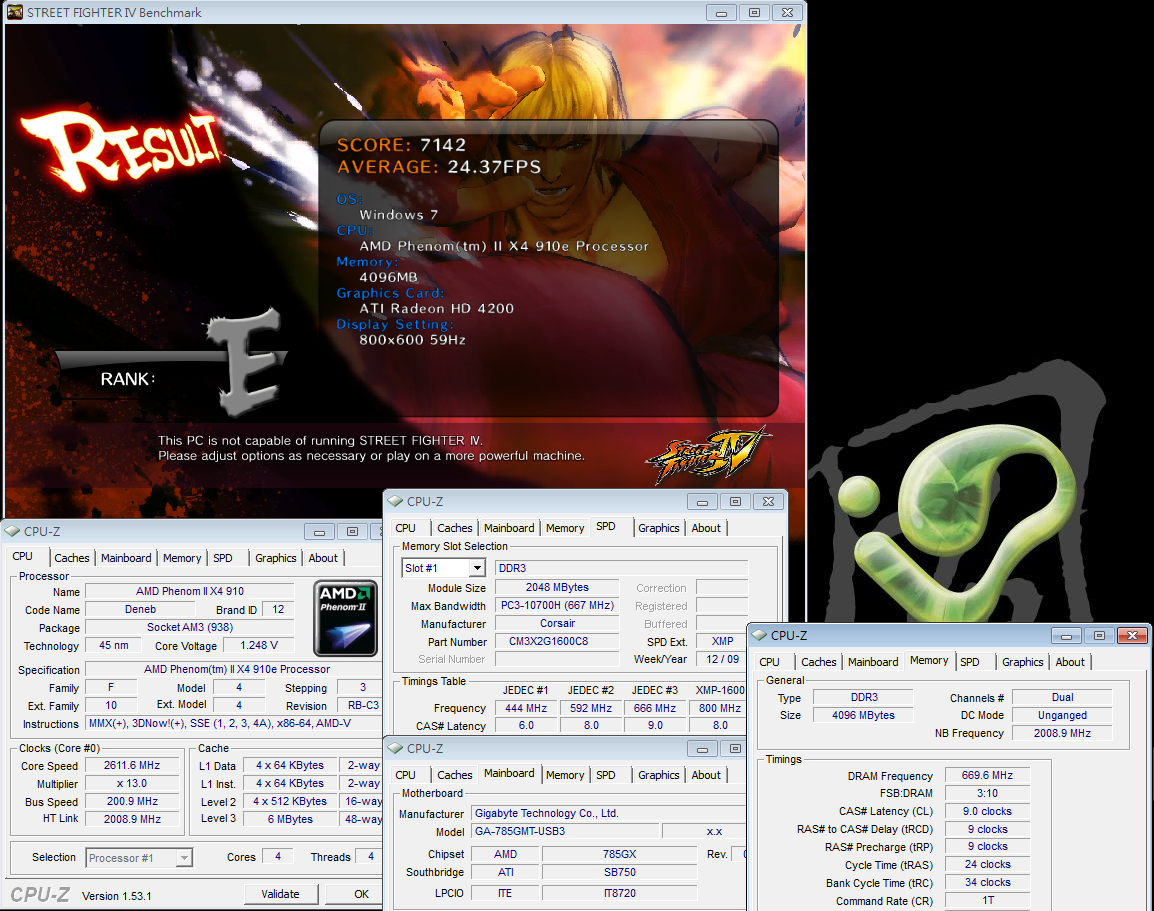Click the Validate button
The image size is (1154, 911).
[280, 894]
